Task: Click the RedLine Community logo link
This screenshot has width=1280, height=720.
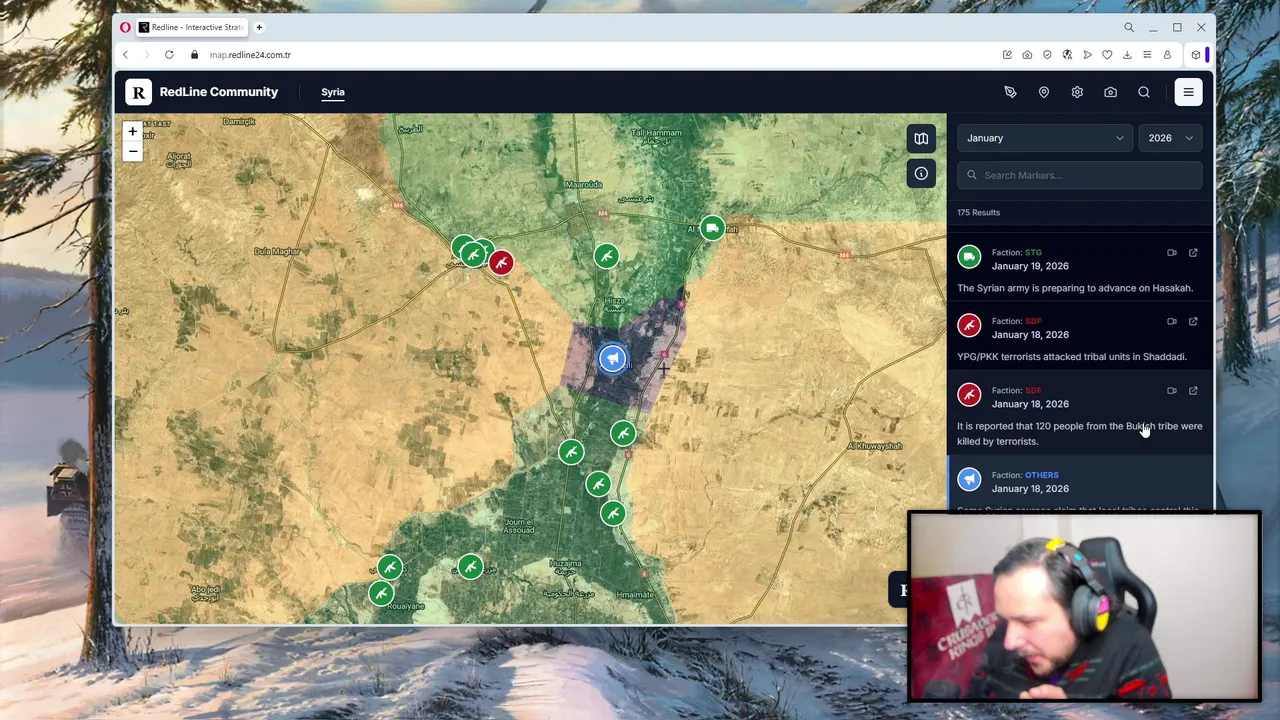Action: [x=202, y=92]
